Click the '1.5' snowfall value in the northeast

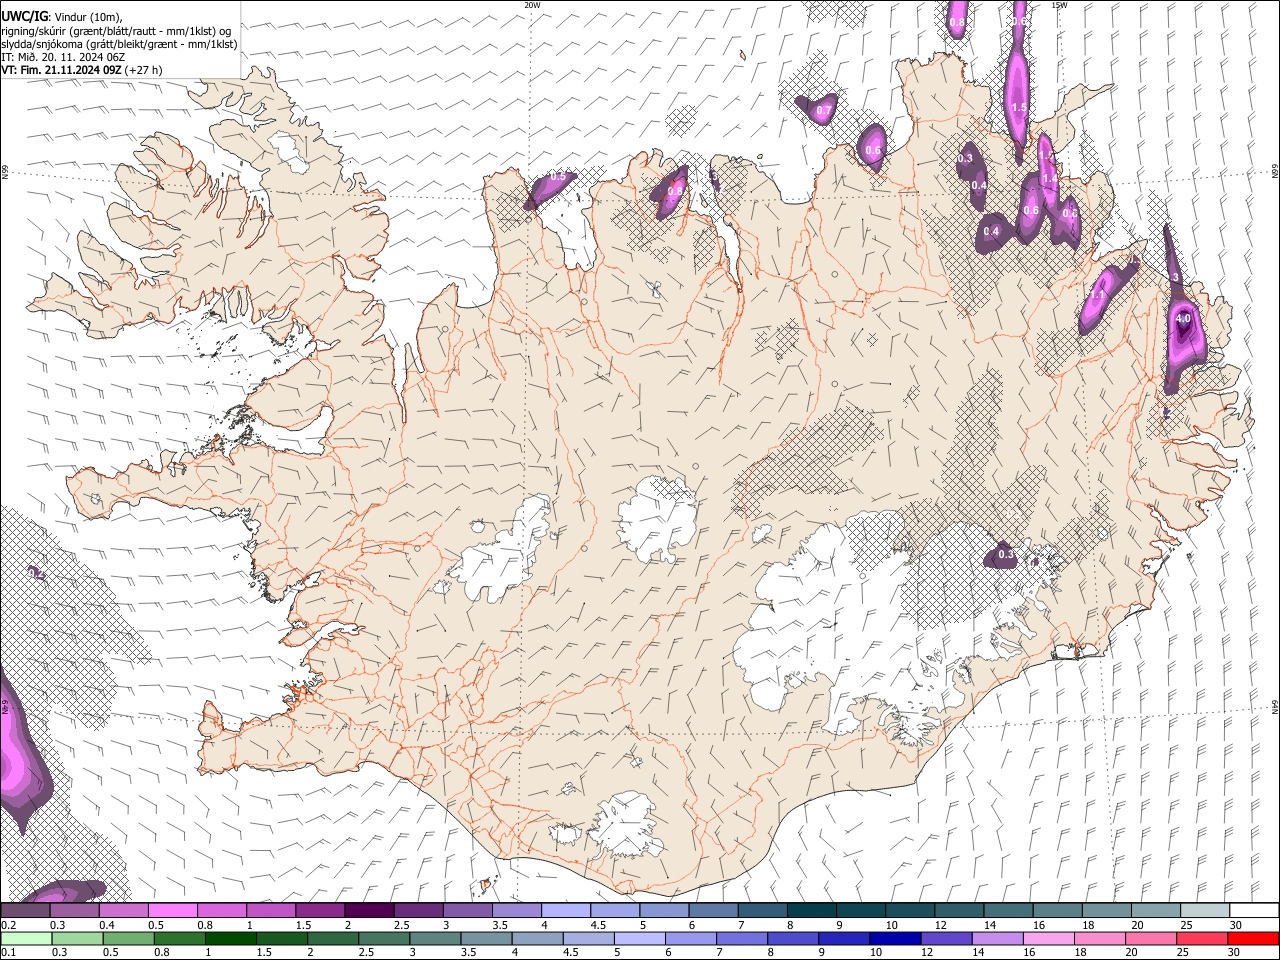coord(1019,107)
